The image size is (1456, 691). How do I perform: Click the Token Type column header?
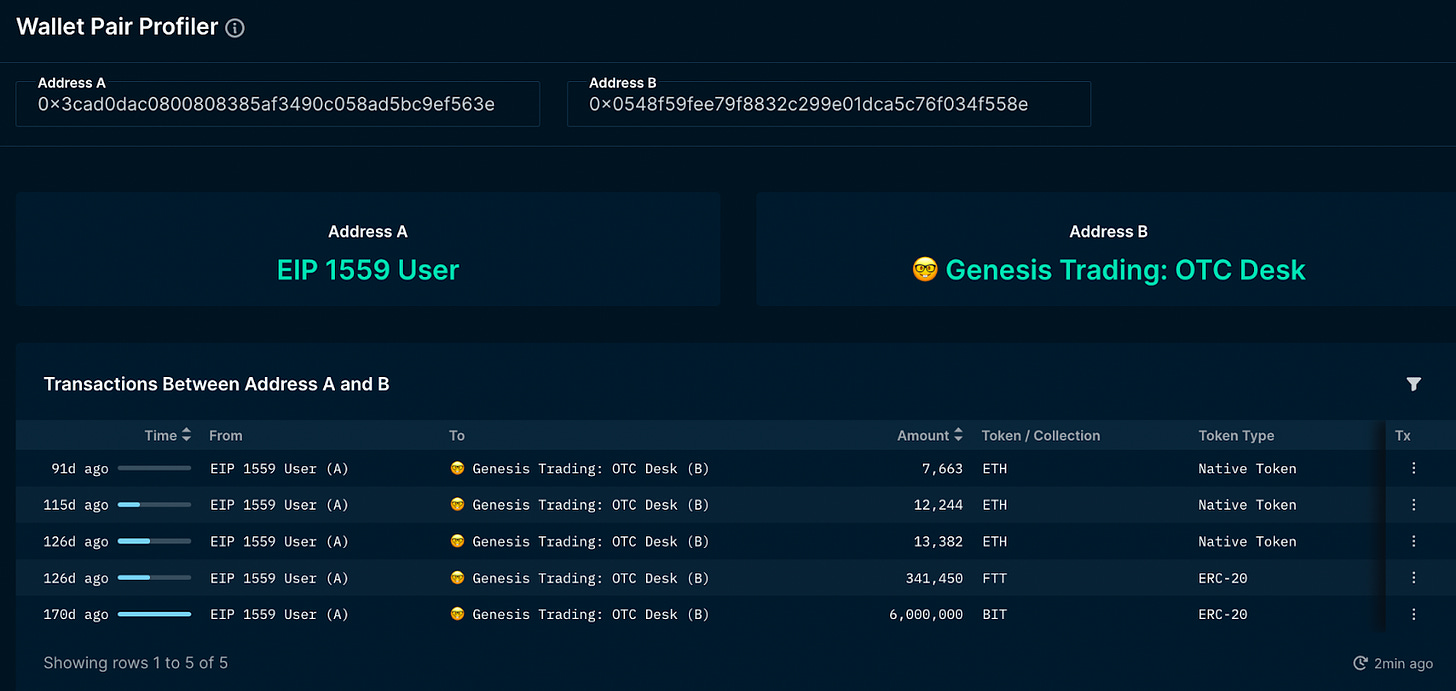1236,435
